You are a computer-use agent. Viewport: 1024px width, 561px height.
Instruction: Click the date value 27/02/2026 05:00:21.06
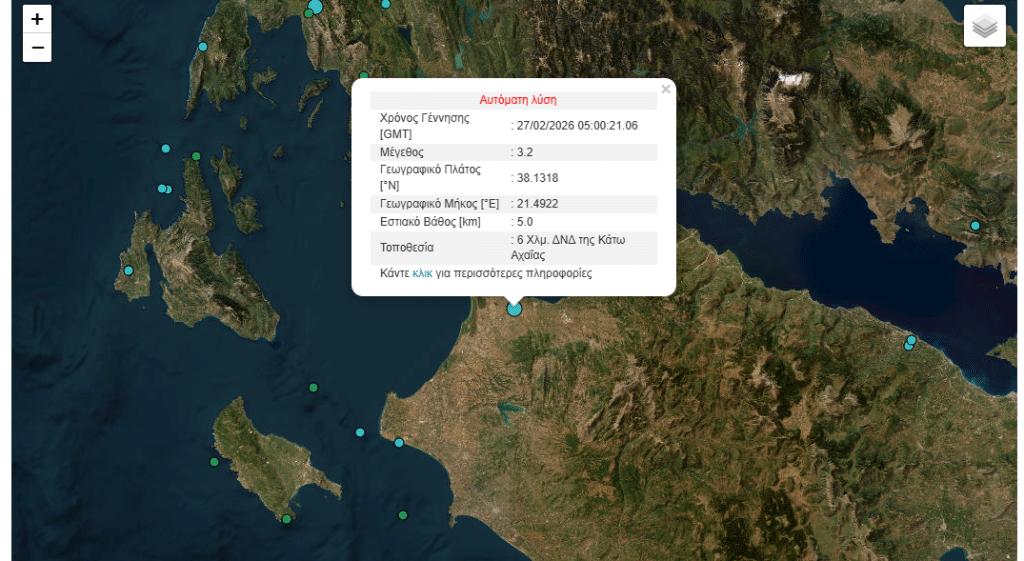[577, 126]
